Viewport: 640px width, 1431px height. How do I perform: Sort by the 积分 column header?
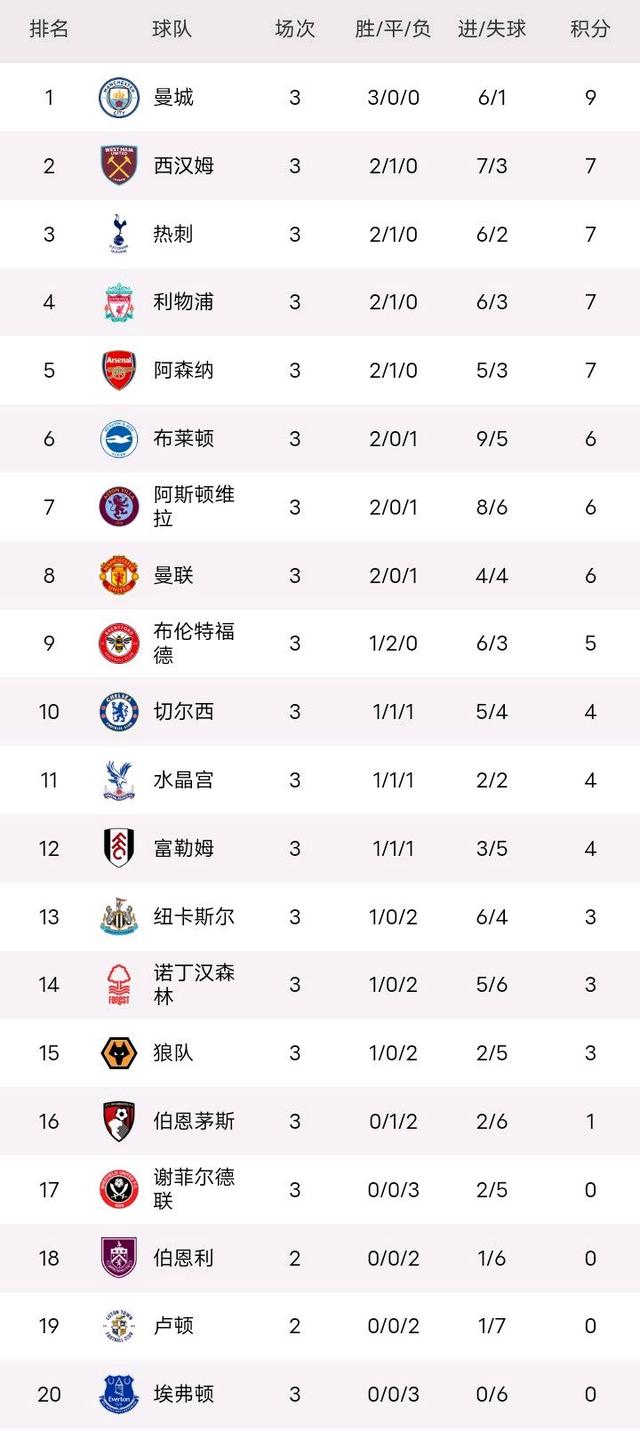(x=590, y=29)
